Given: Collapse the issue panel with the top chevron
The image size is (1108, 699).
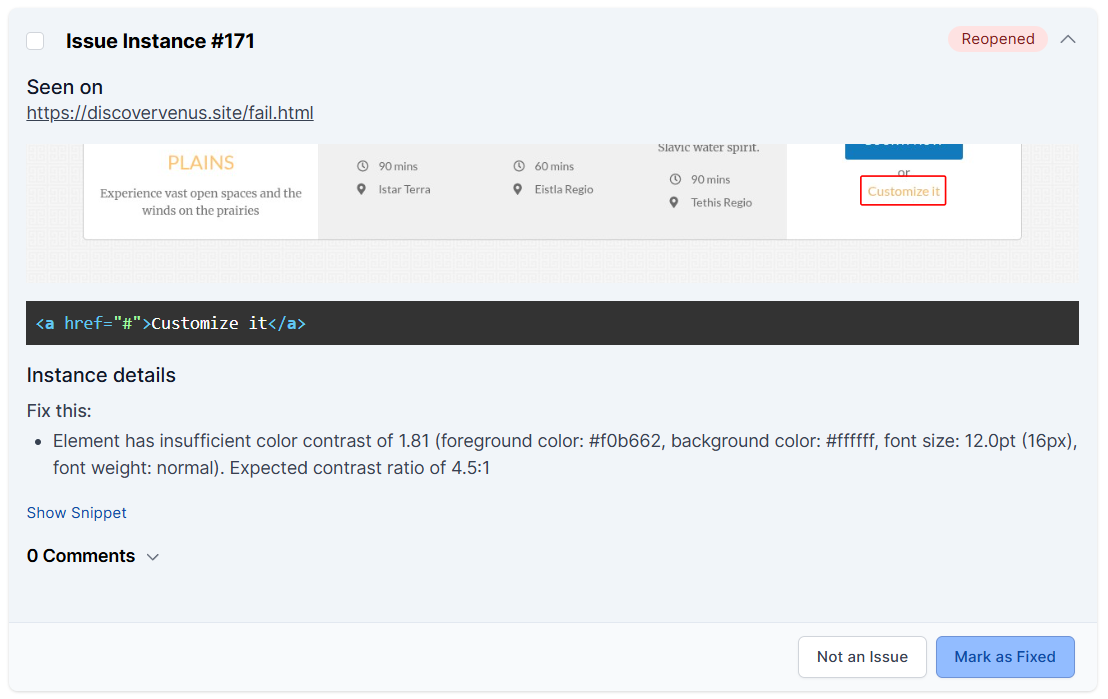Looking at the screenshot, I should (1068, 40).
